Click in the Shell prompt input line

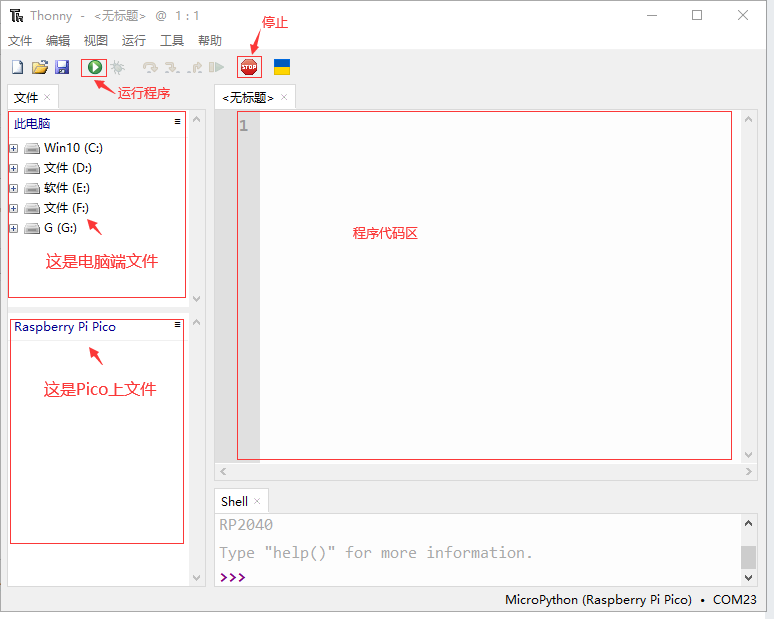[x=480, y=577]
